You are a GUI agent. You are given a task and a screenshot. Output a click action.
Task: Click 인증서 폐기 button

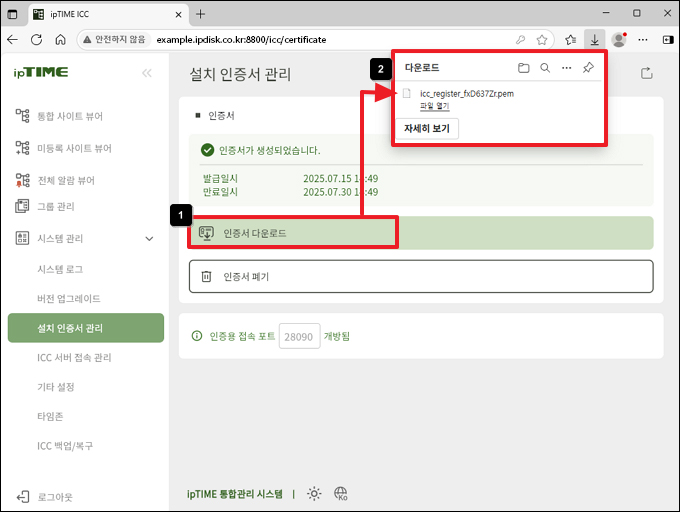(420, 276)
